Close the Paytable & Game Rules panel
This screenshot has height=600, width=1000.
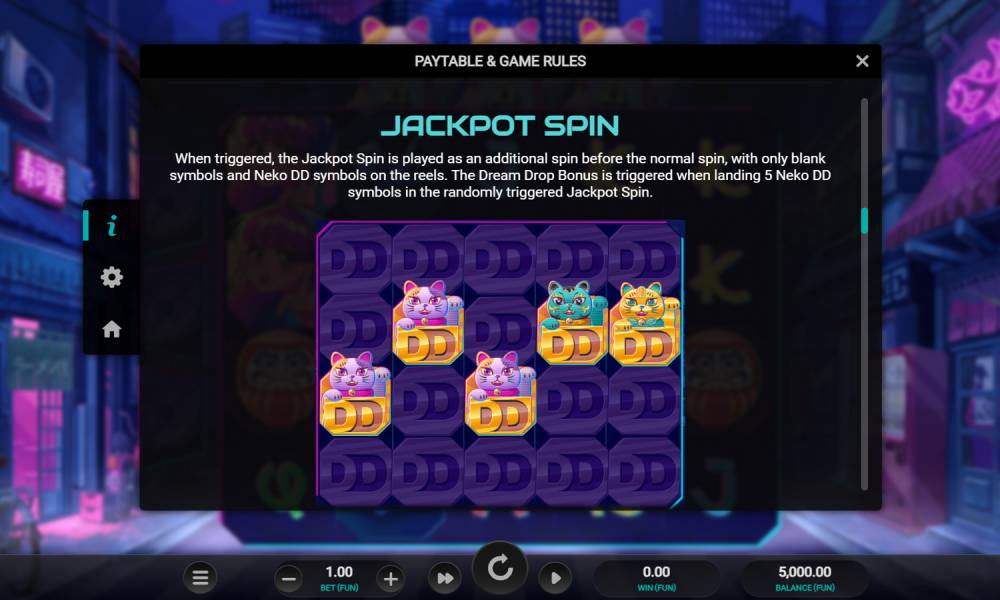point(862,61)
